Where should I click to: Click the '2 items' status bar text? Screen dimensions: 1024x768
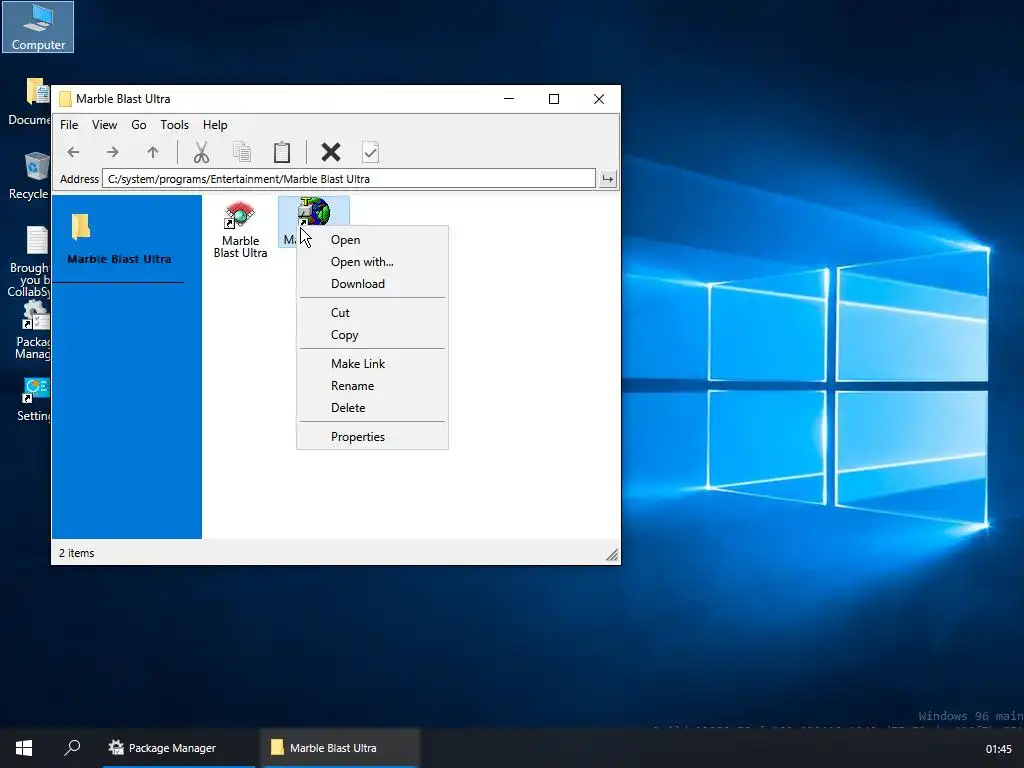tap(76, 553)
